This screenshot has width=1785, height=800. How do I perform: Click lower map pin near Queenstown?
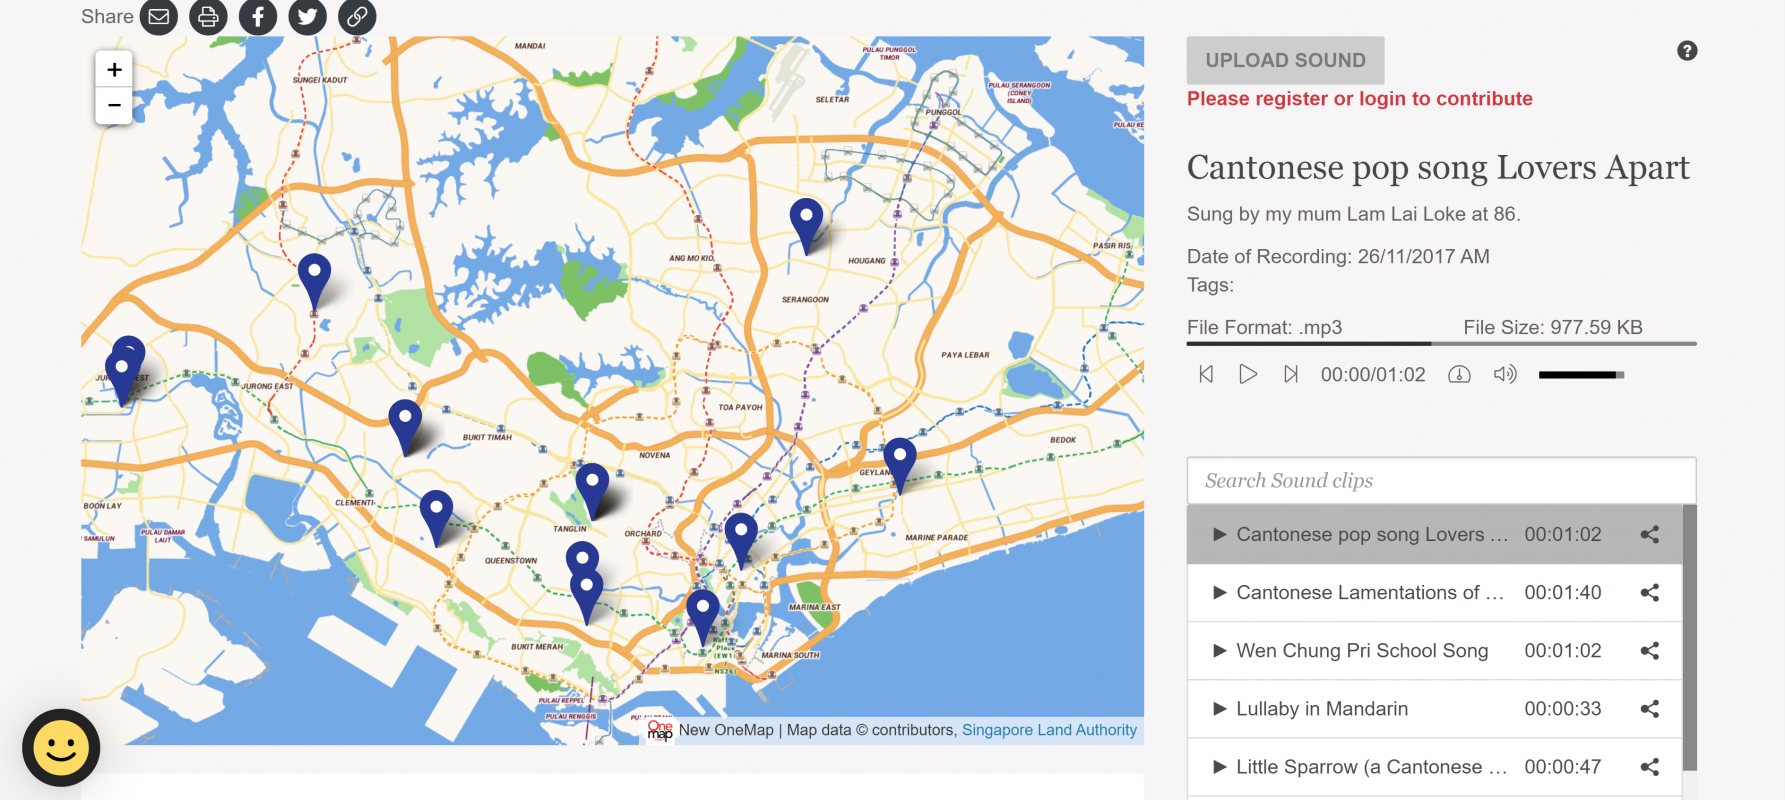(x=586, y=596)
